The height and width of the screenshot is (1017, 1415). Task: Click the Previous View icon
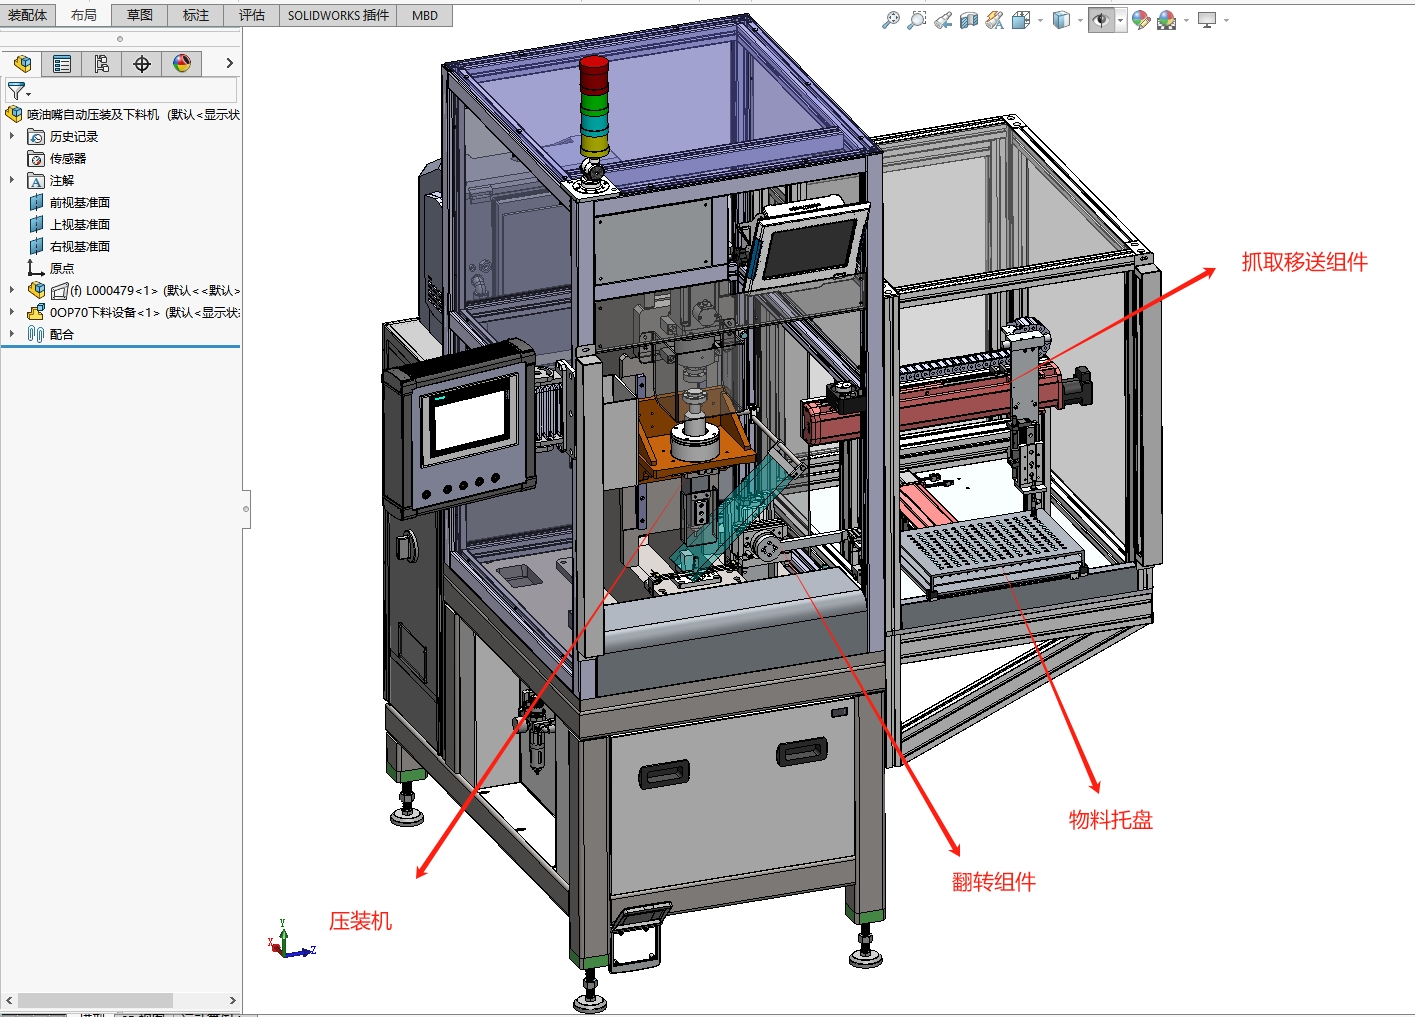pos(942,19)
